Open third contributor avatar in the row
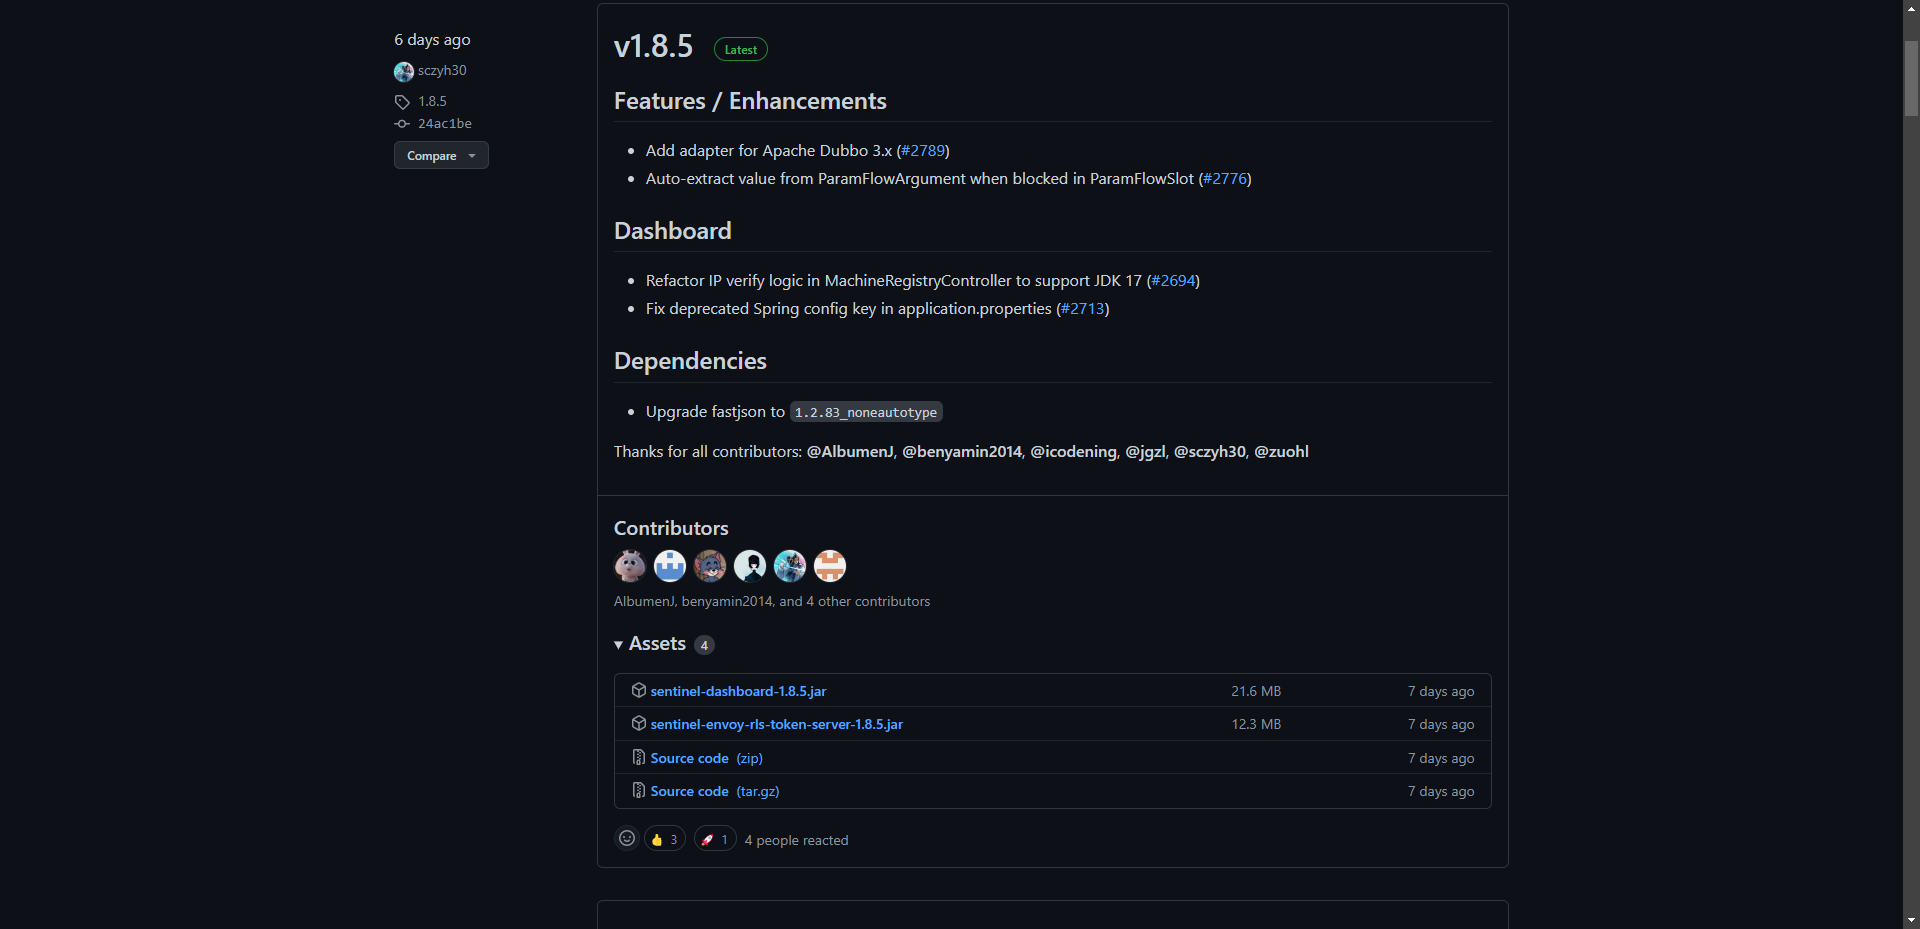This screenshot has height=929, width=1920. [710, 566]
